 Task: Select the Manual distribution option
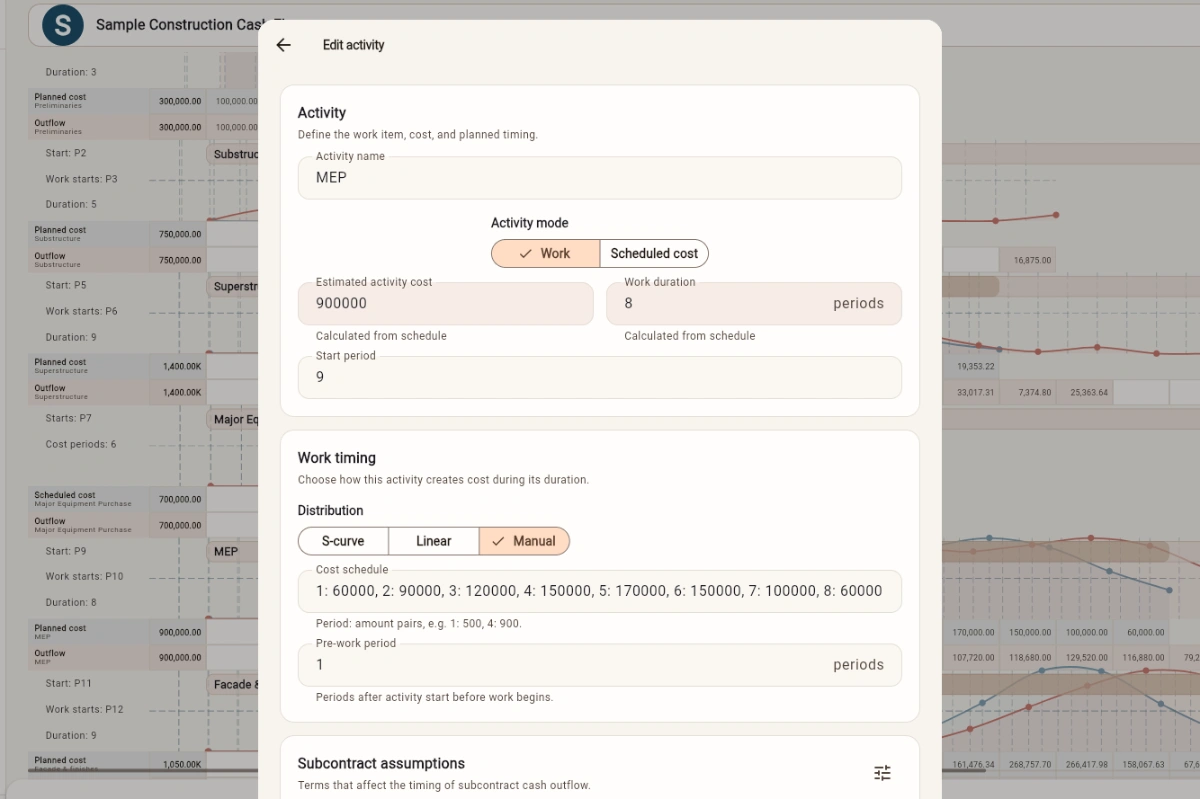click(x=524, y=541)
